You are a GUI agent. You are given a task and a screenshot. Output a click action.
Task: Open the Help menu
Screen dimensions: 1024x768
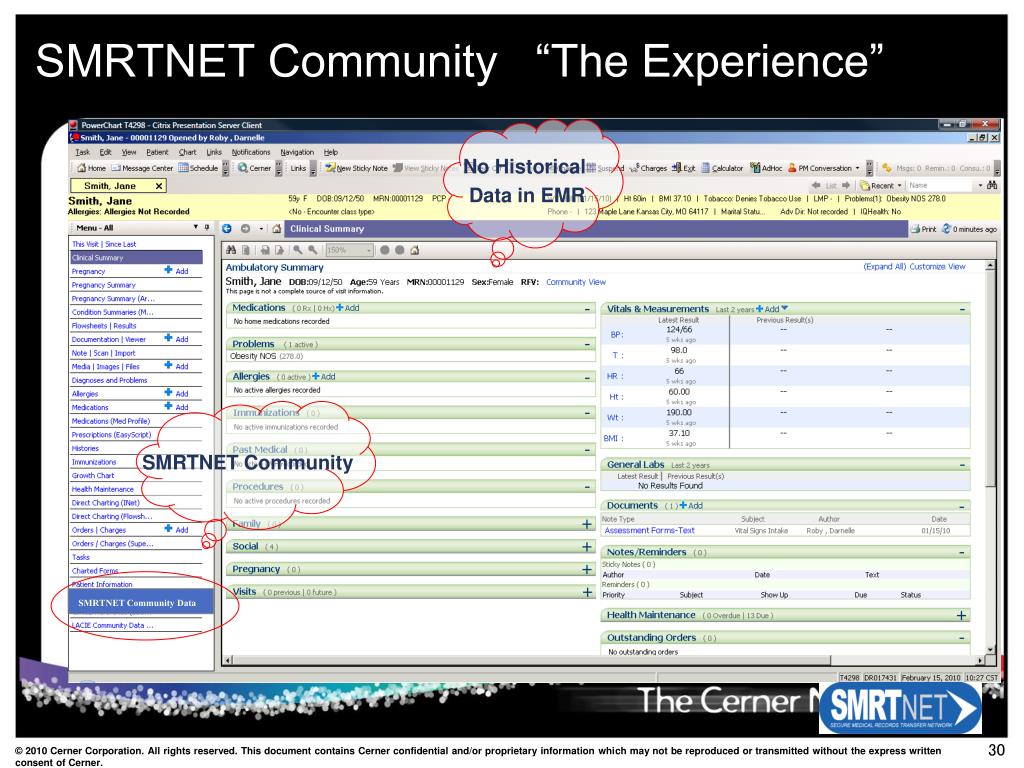(x=331, y=152)
